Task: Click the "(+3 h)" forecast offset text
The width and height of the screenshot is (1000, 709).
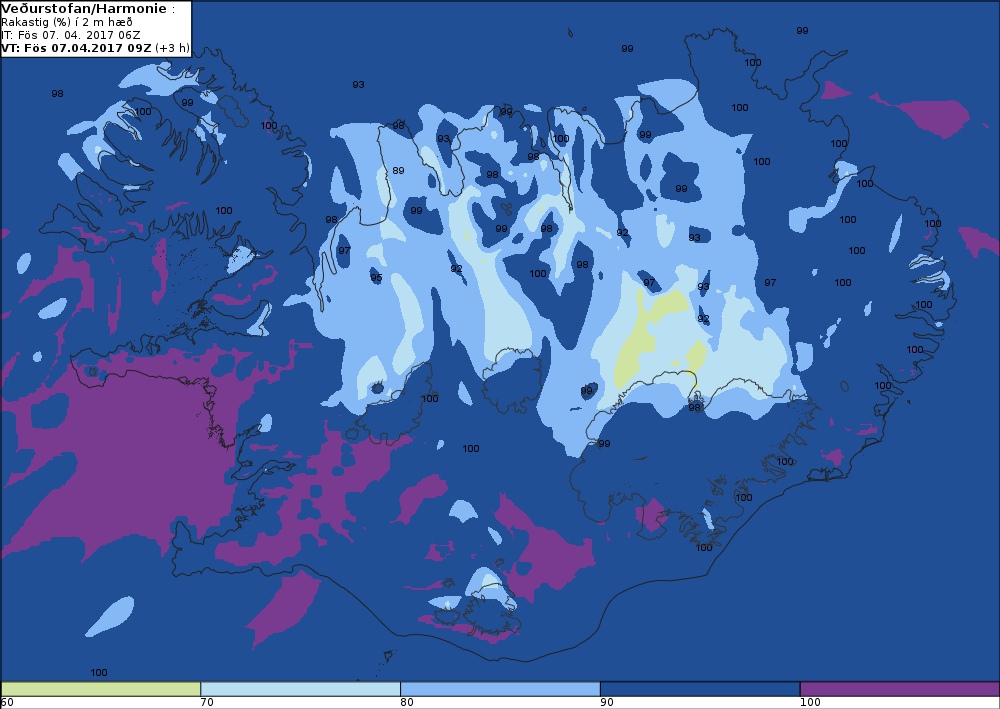Action: [x=172, y=48]
